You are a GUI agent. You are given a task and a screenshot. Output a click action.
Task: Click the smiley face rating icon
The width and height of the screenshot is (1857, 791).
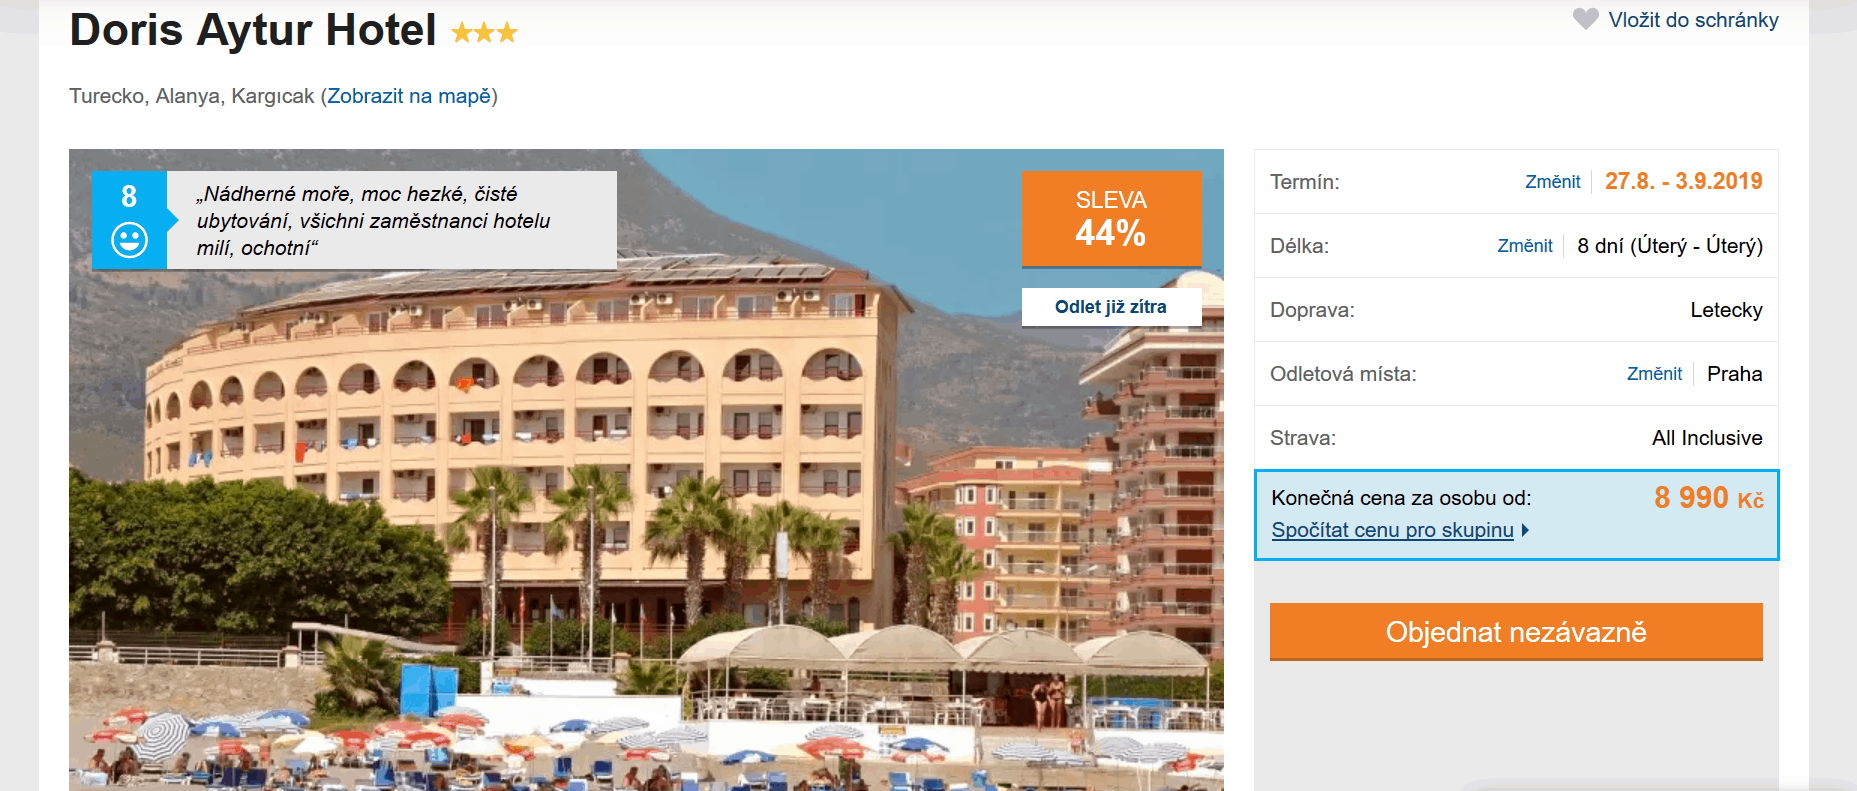(129, 240)
